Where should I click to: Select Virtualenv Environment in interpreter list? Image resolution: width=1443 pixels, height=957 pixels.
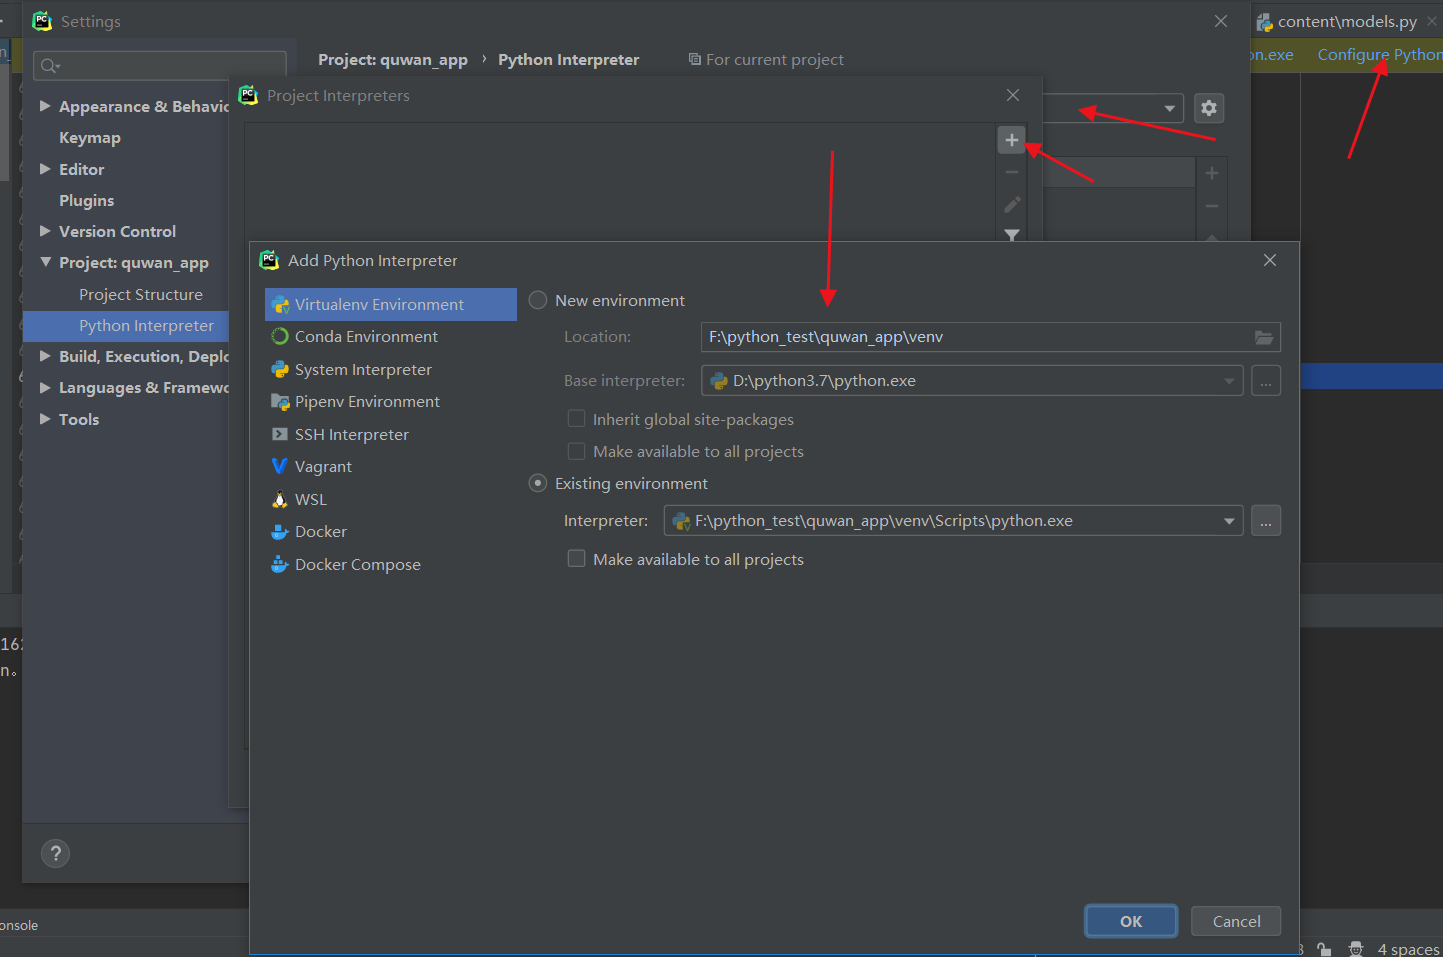[x=390, y=304]
